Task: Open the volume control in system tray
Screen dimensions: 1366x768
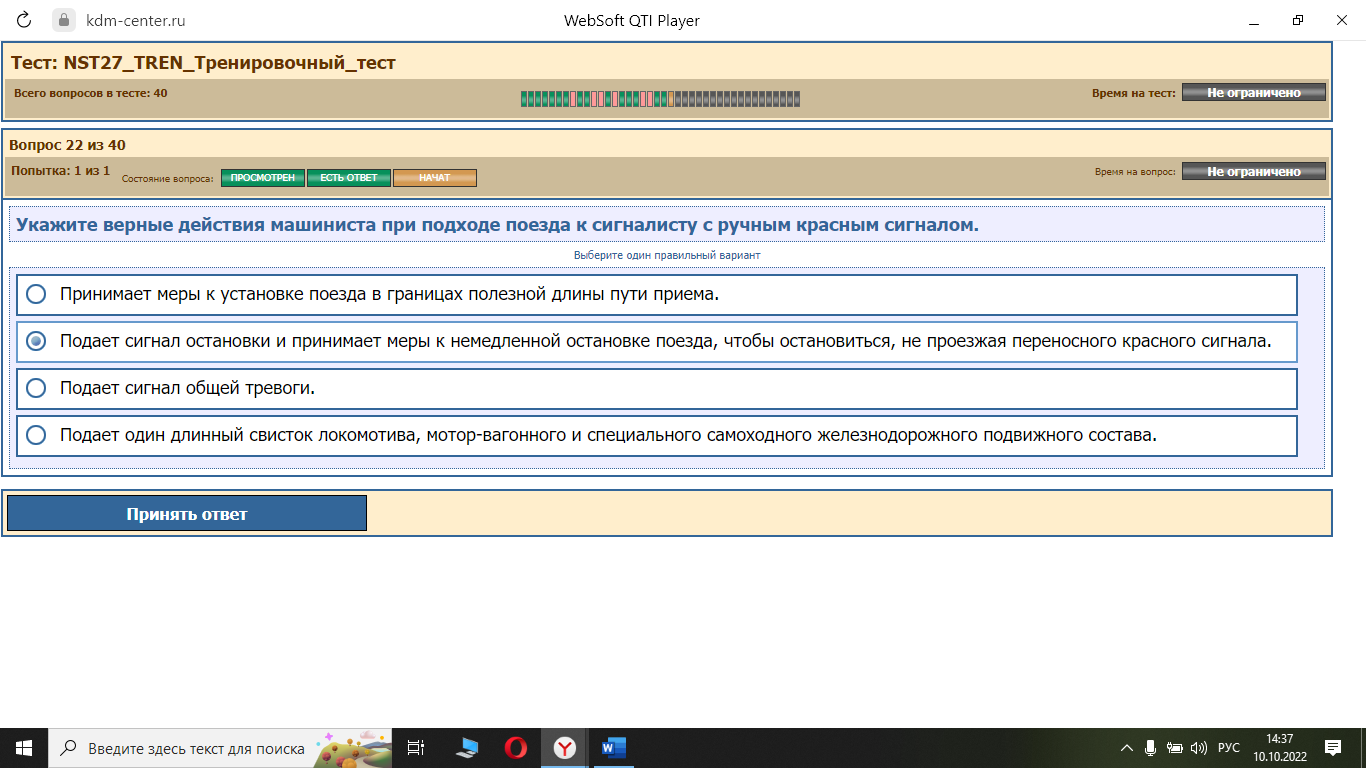Action: [x=1199, y=747]
